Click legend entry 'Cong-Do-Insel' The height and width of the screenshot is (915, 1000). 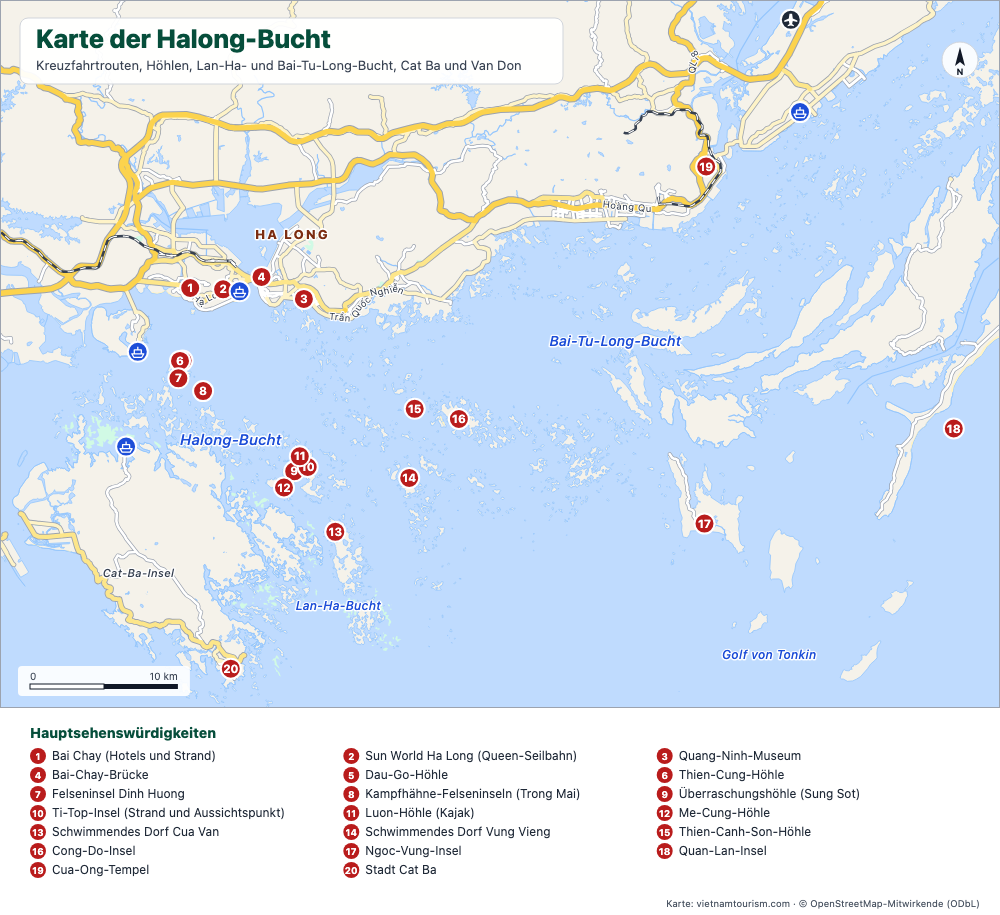point(83,851)
